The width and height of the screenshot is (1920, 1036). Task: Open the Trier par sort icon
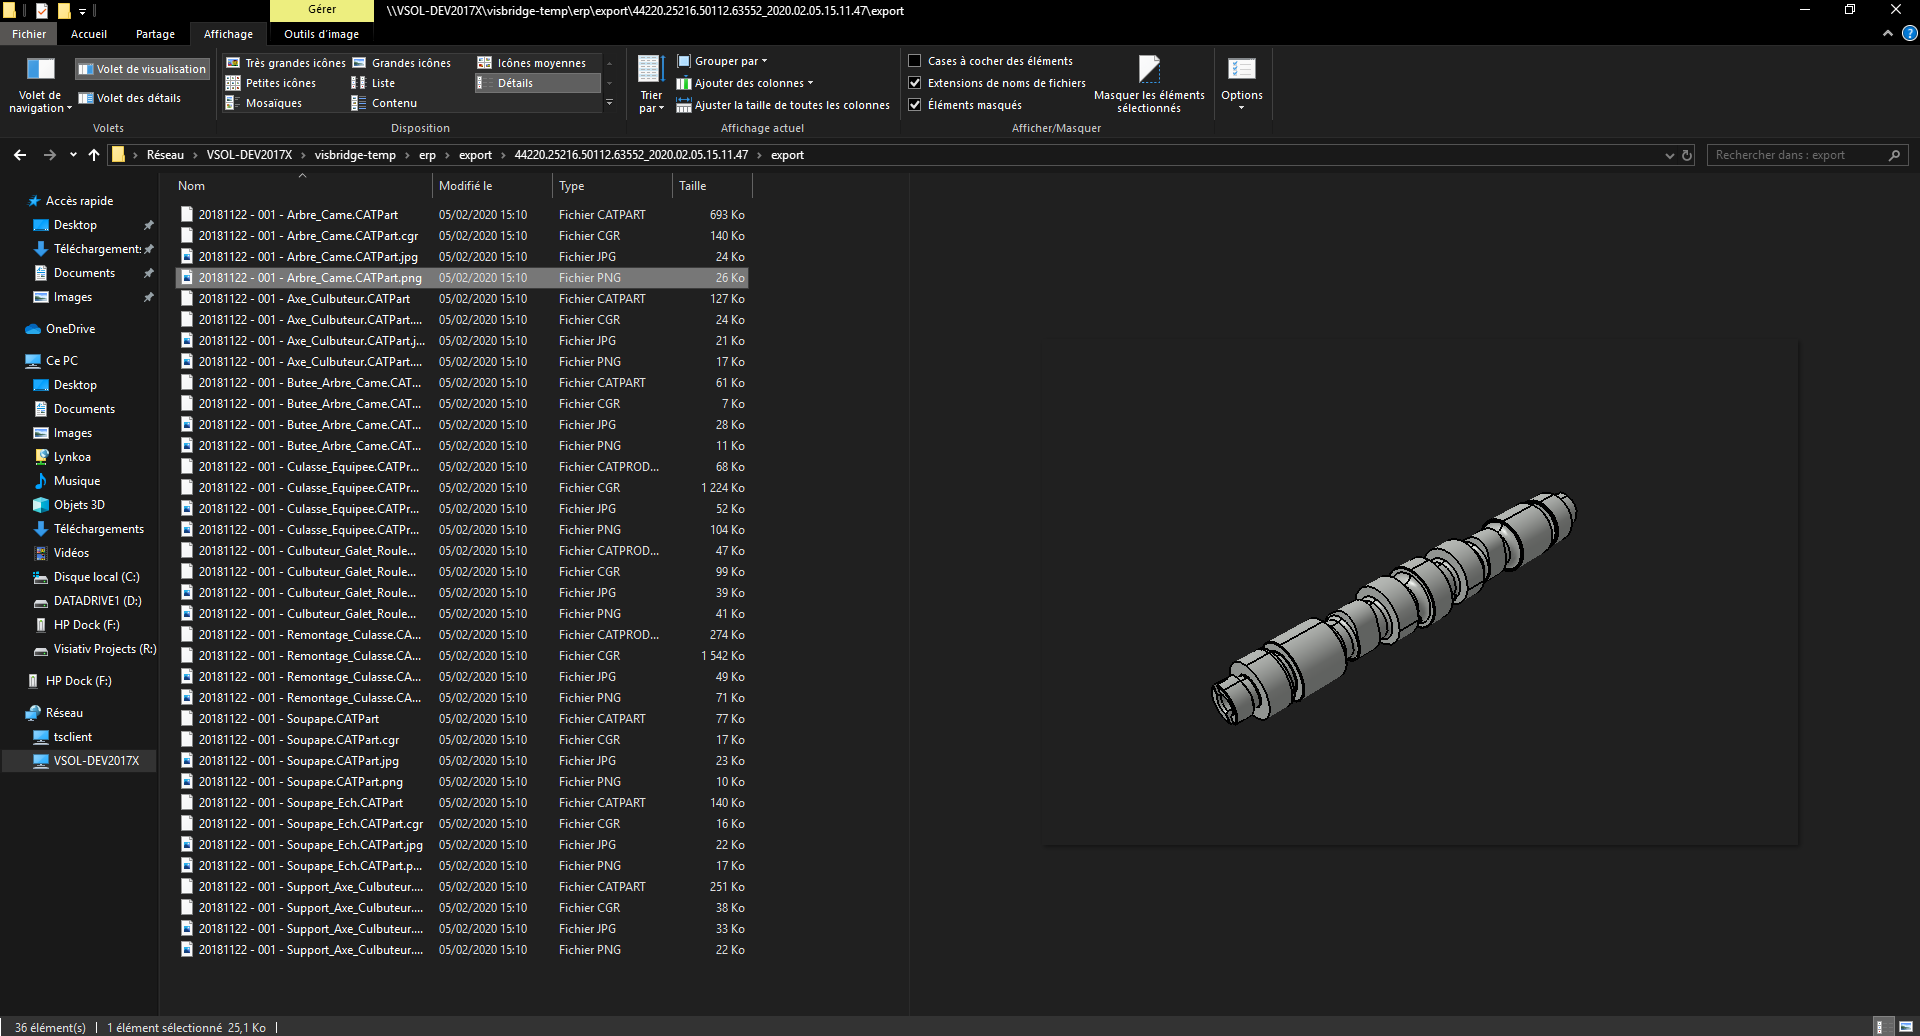pos(651,70)
